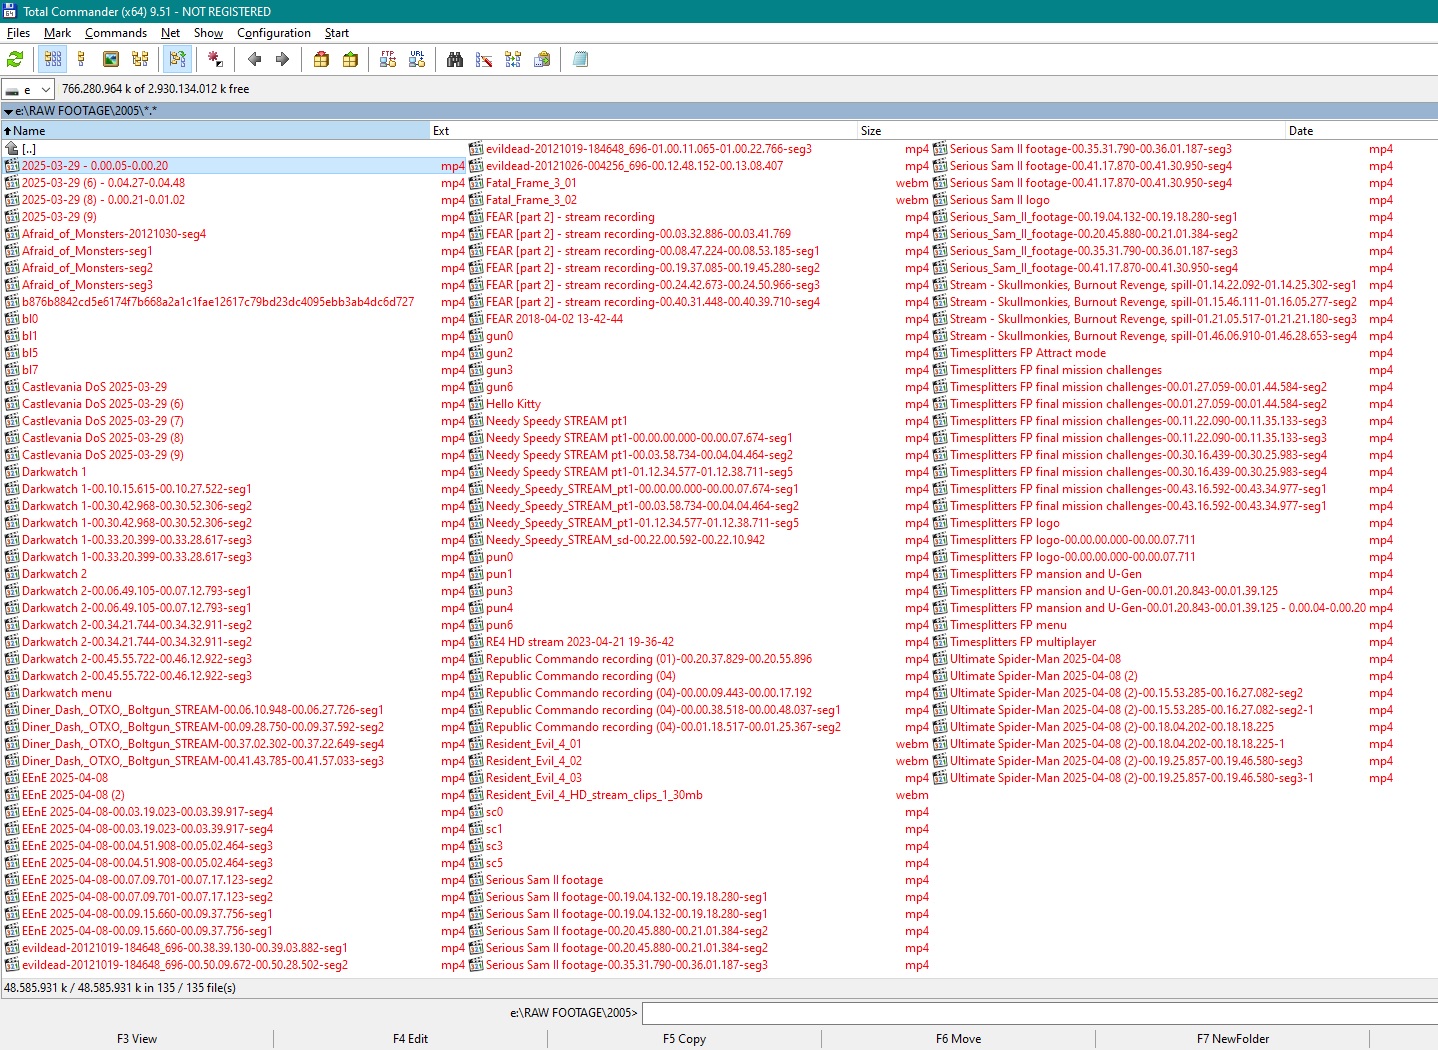Open the Notepad toolbar icon
The height and width of the screenshot is (1050, 1438).
click(580, 60)
